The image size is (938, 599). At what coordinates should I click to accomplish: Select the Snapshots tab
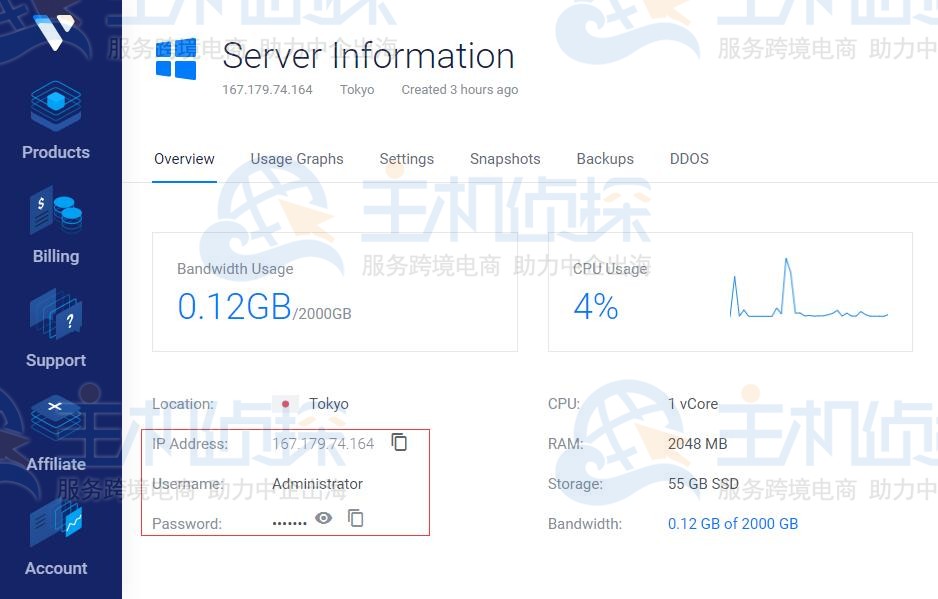pos(505,158)
